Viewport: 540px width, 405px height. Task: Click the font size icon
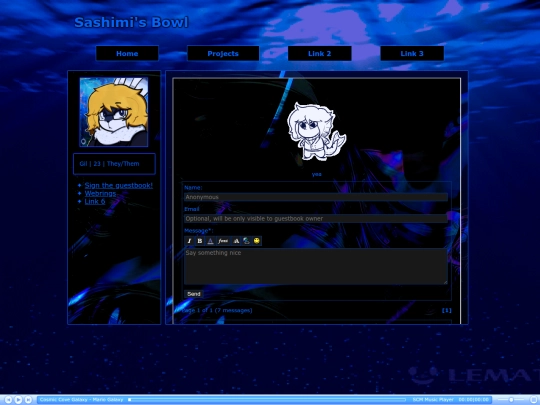click(236, 241)
